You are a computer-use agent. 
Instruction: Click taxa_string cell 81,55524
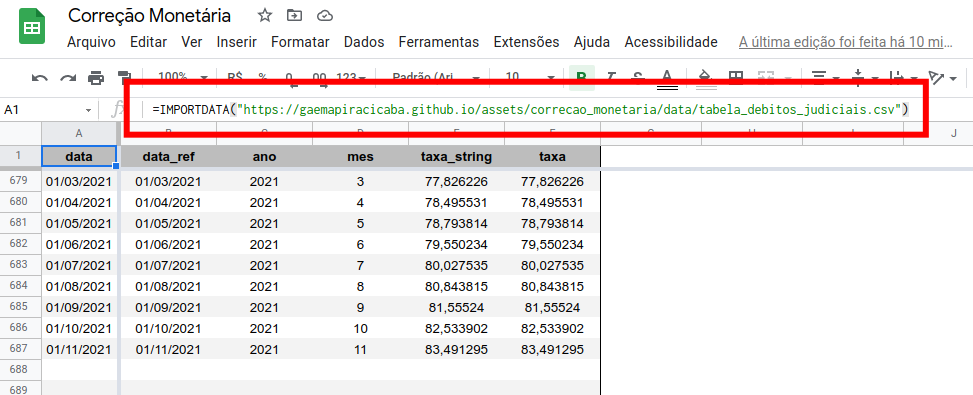pyautogui.click(x=456, y=308)
